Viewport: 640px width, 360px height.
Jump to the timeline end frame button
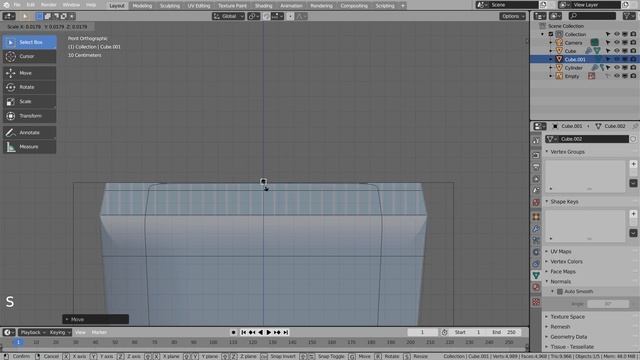pos(286,332)
